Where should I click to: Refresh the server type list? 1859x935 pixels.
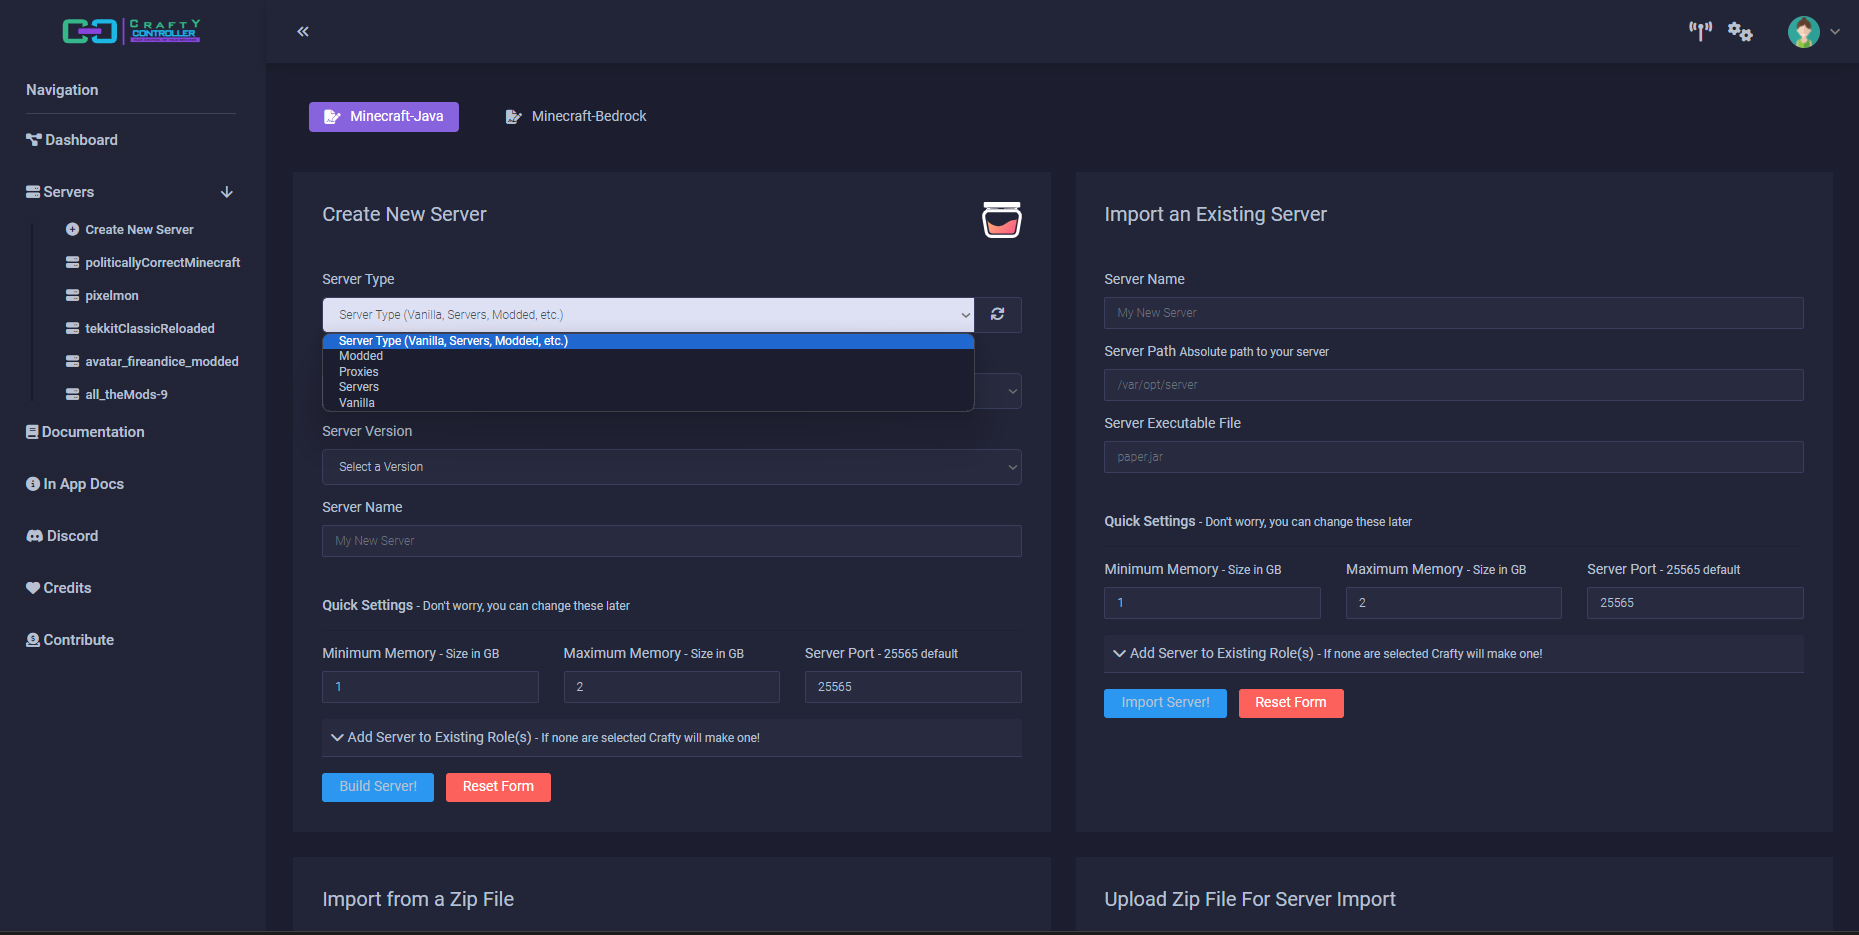click(997, 314)
